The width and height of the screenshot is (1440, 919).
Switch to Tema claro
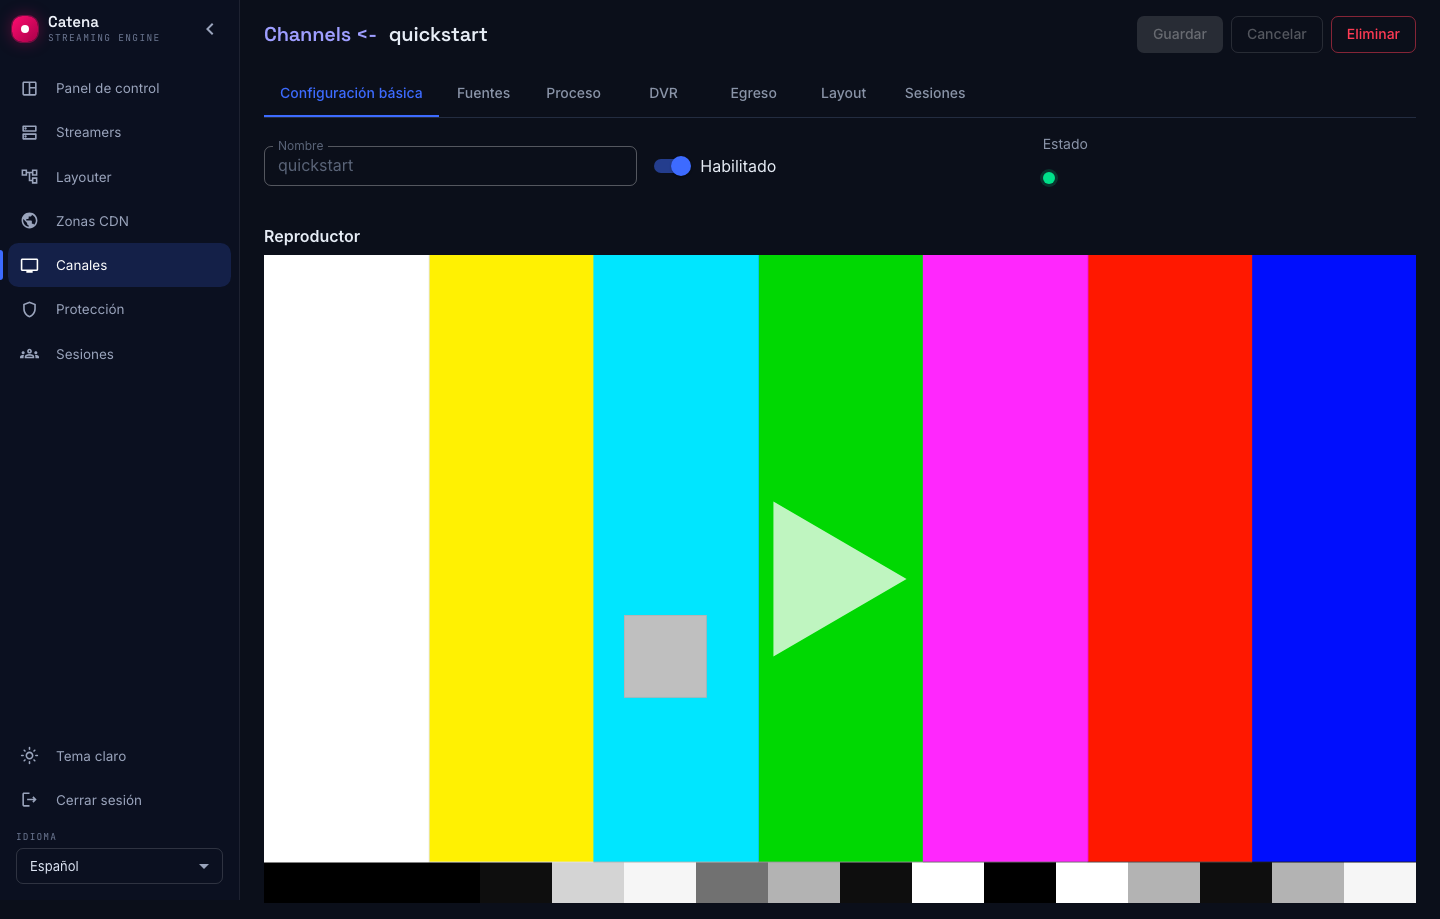pyautogui.click(x=120, y=756)
